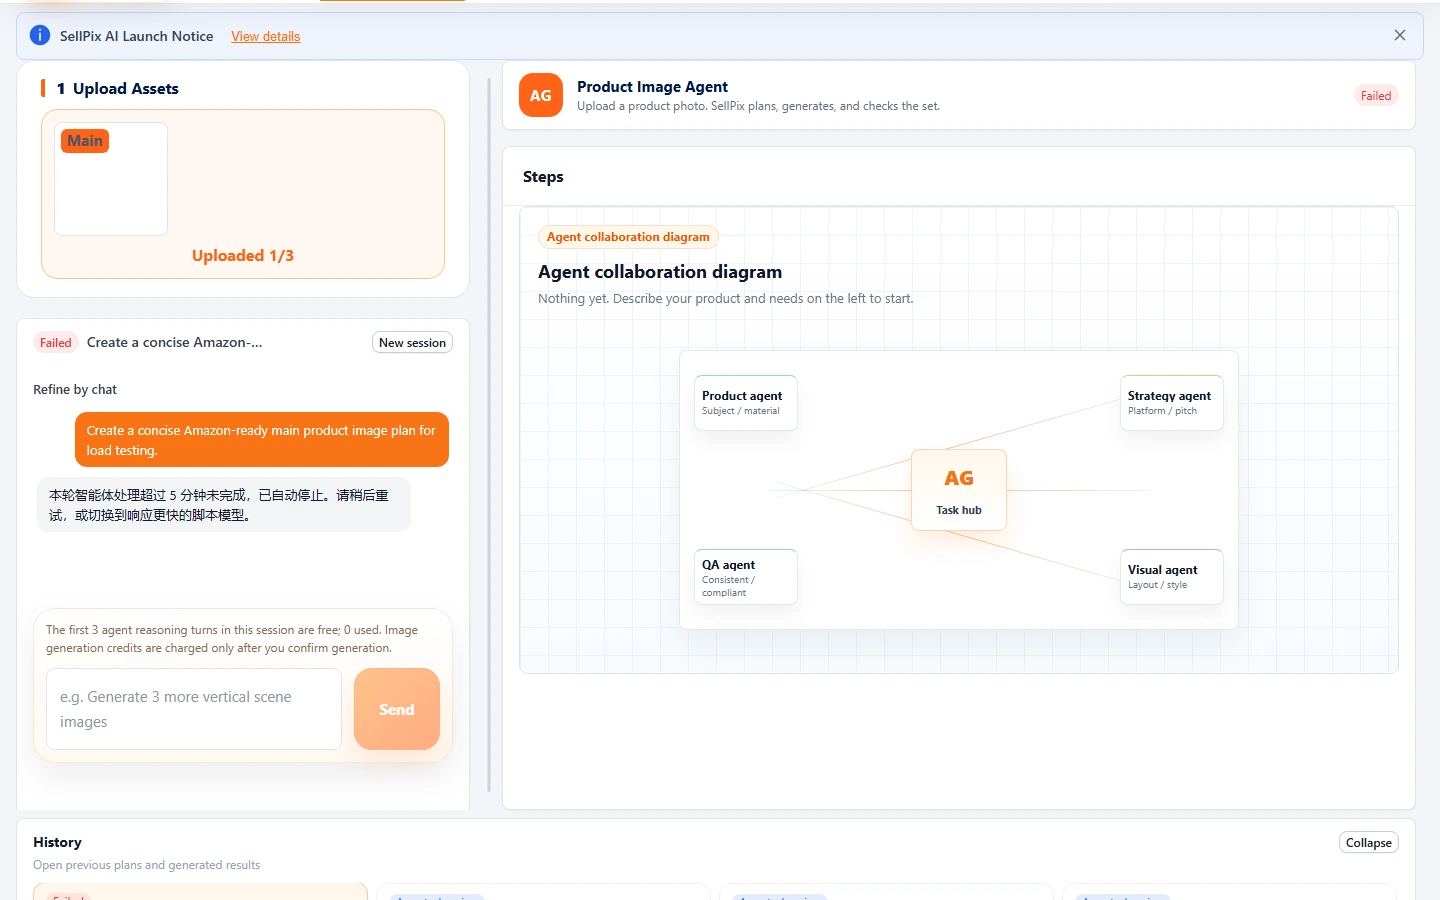This screenshot has width=1440, height=900.
Task: Select the Strategy agent node
Action: pyautogui.click(x=1172, y=402)
